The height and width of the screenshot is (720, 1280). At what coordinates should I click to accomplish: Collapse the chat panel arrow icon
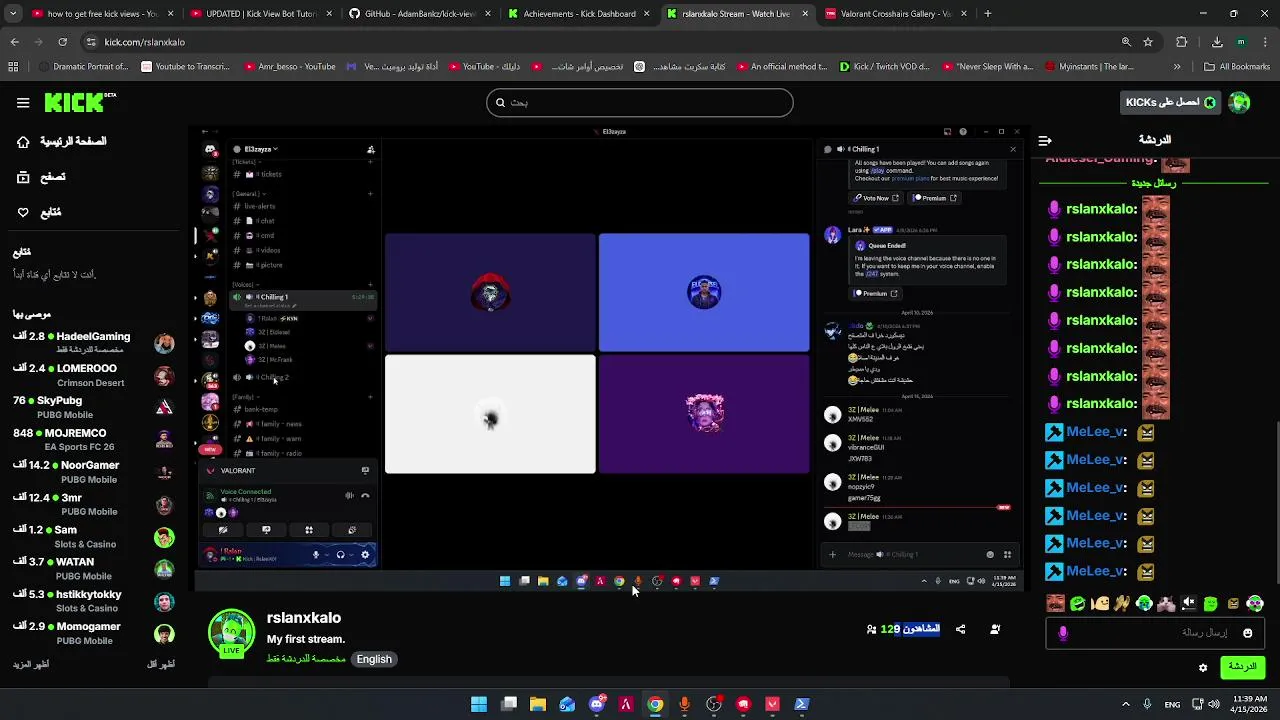pos(1045,141)
